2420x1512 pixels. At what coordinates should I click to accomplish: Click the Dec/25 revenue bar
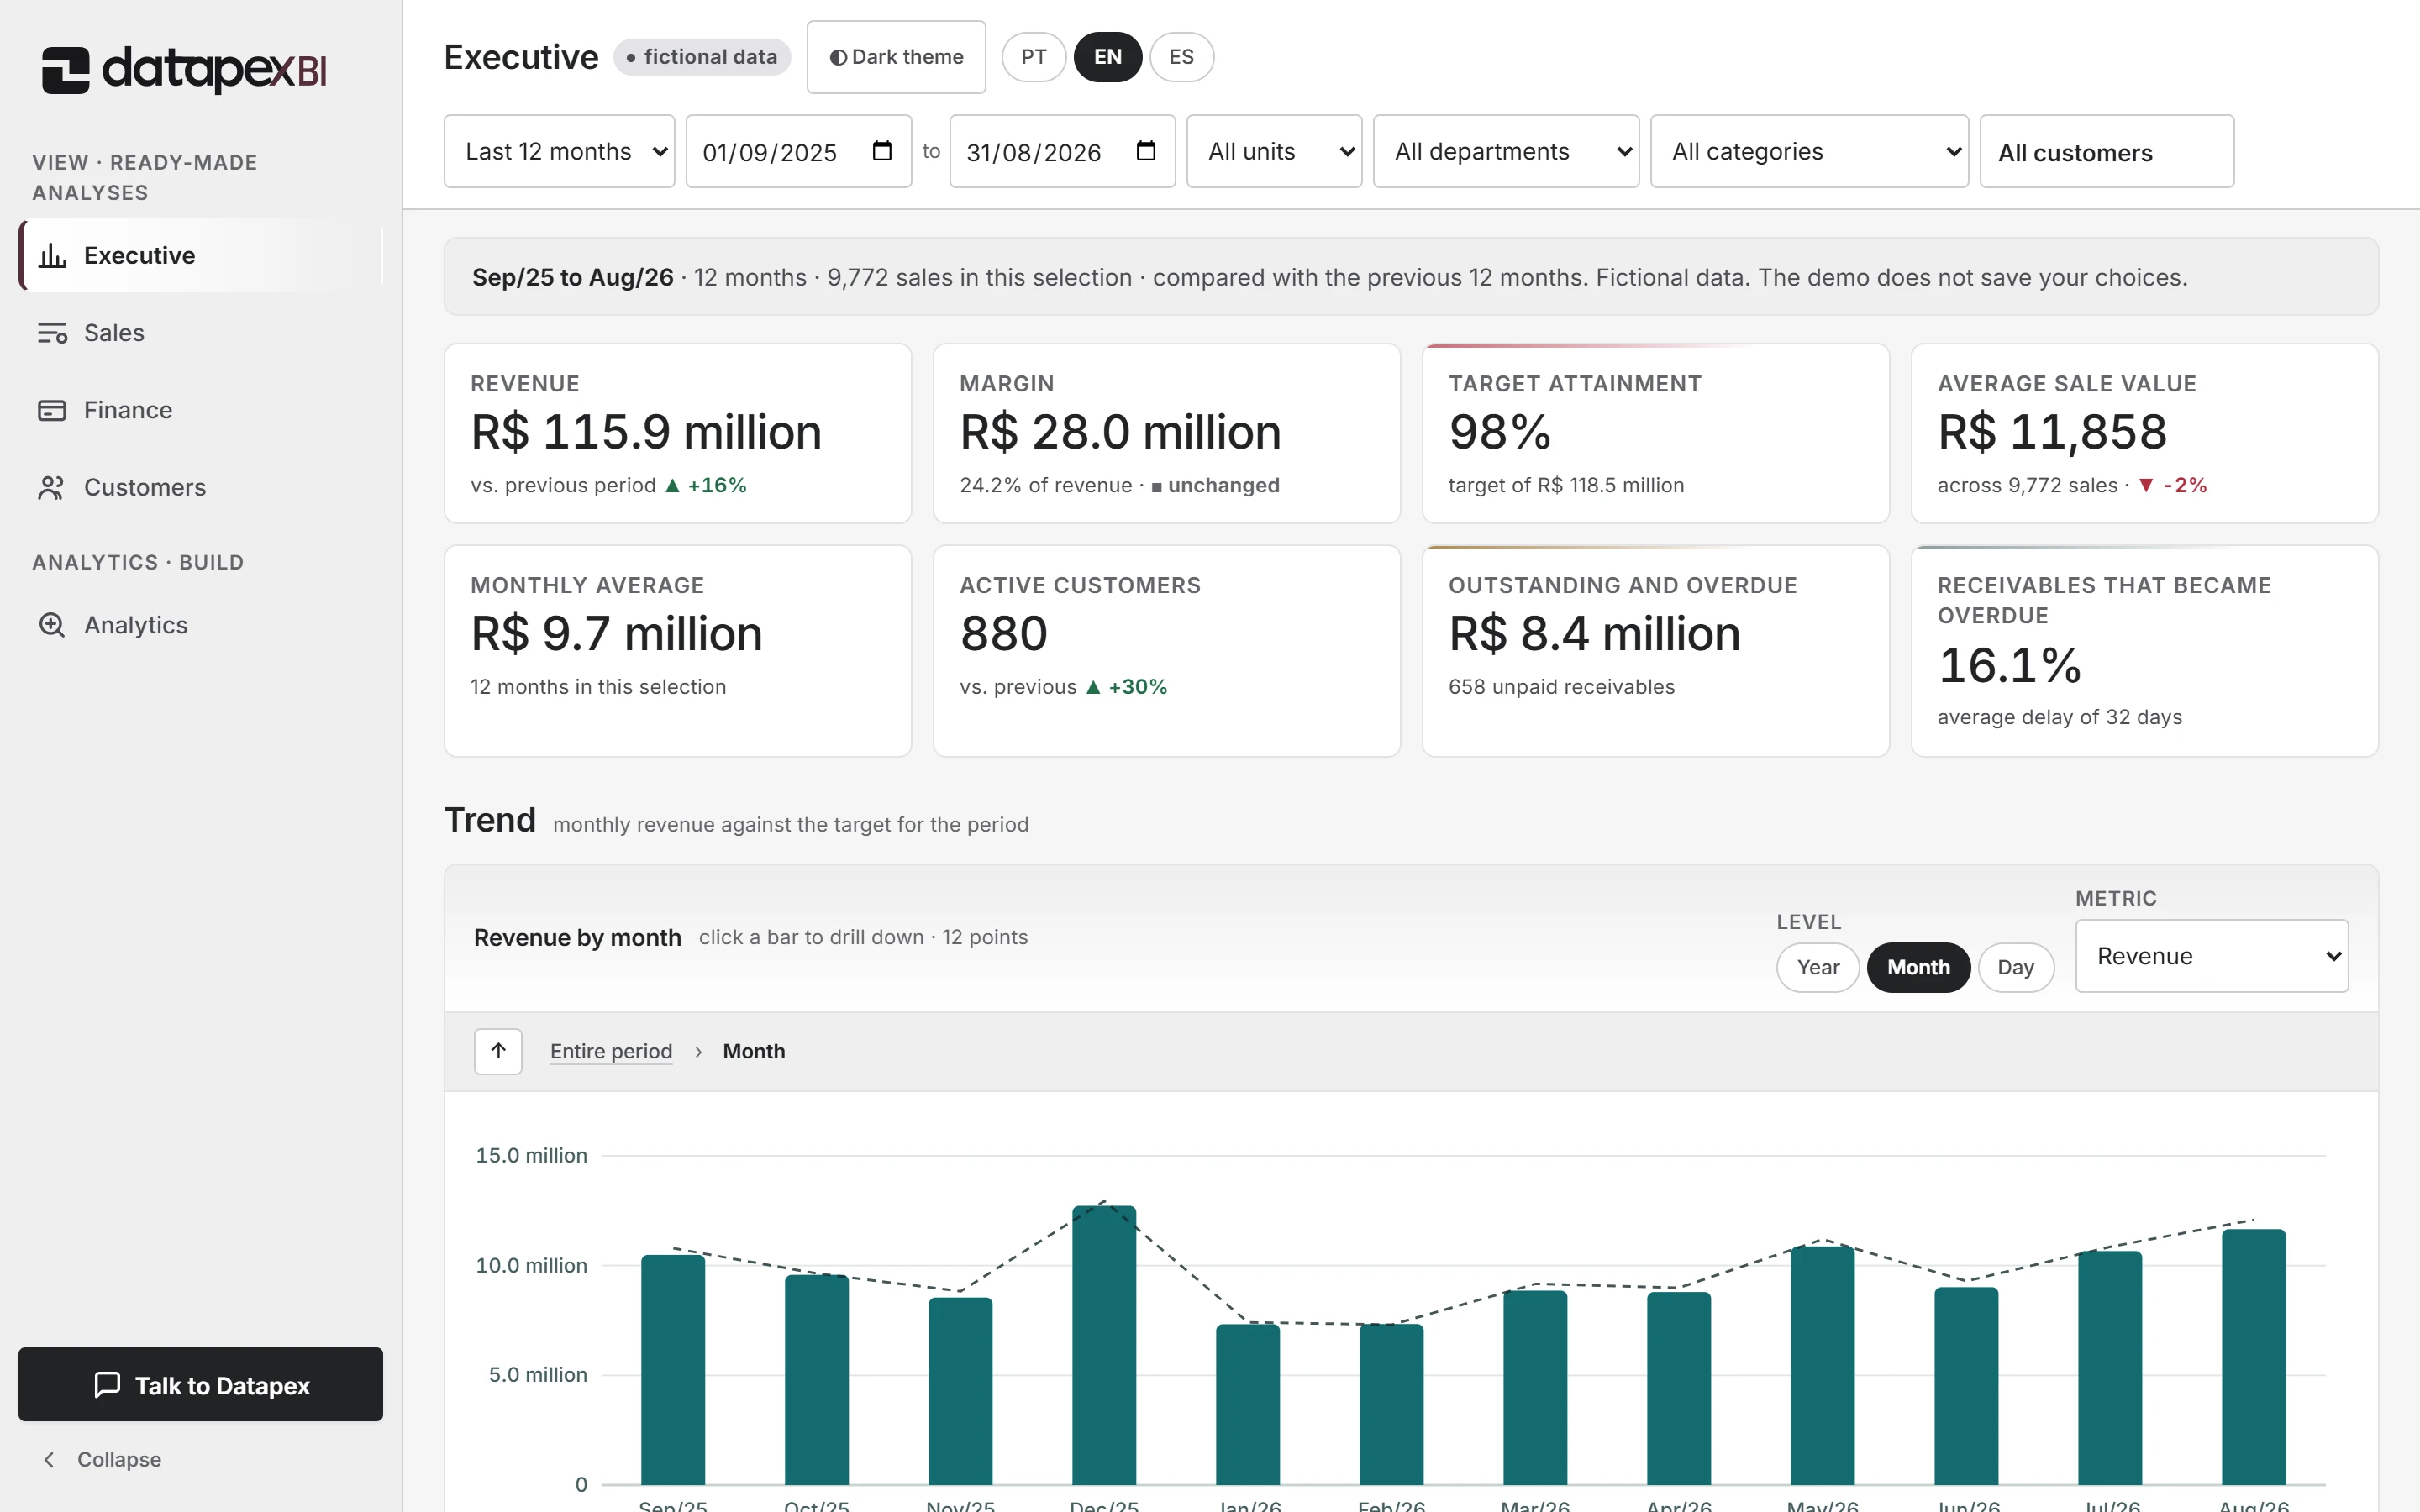[1104, 1345]
